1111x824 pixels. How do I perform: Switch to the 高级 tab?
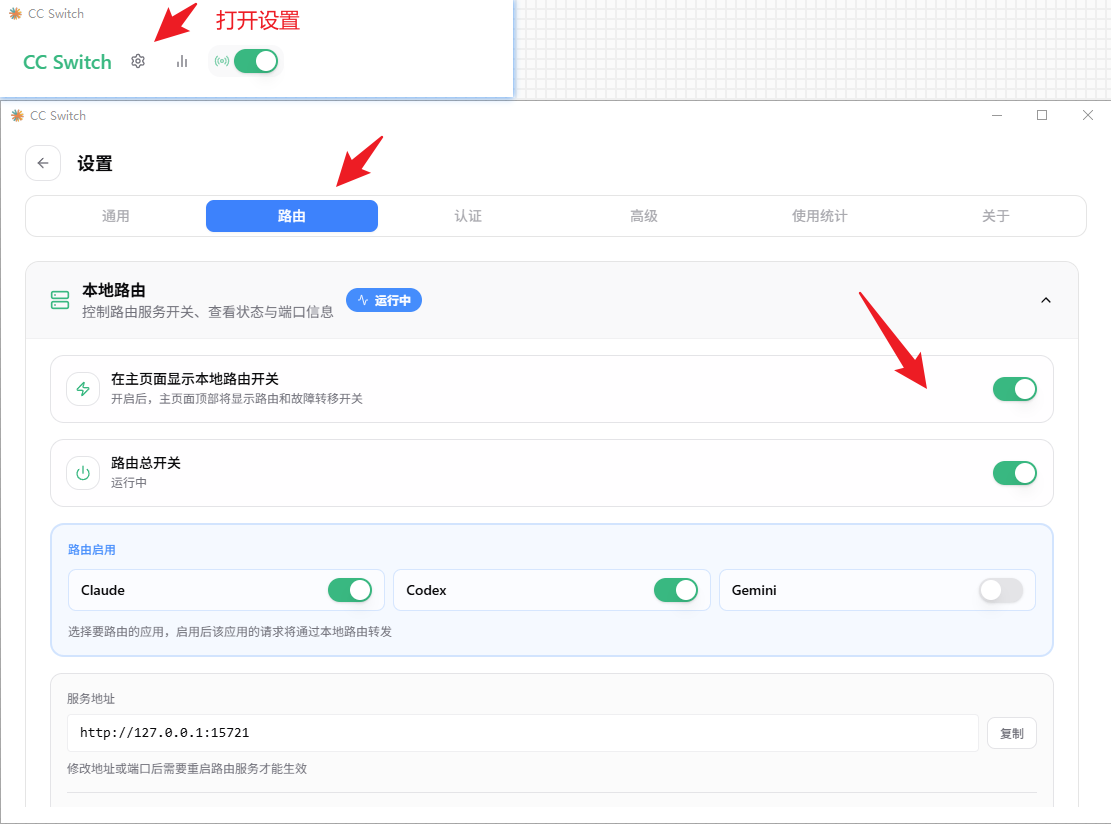[643, 216]
